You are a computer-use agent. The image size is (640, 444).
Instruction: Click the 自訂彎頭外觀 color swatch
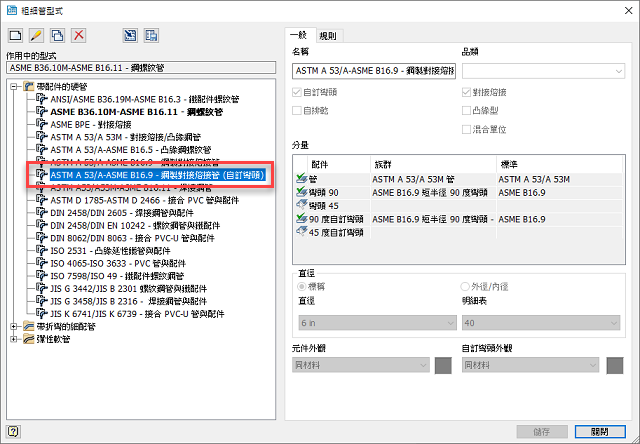[x=615, y=365]
